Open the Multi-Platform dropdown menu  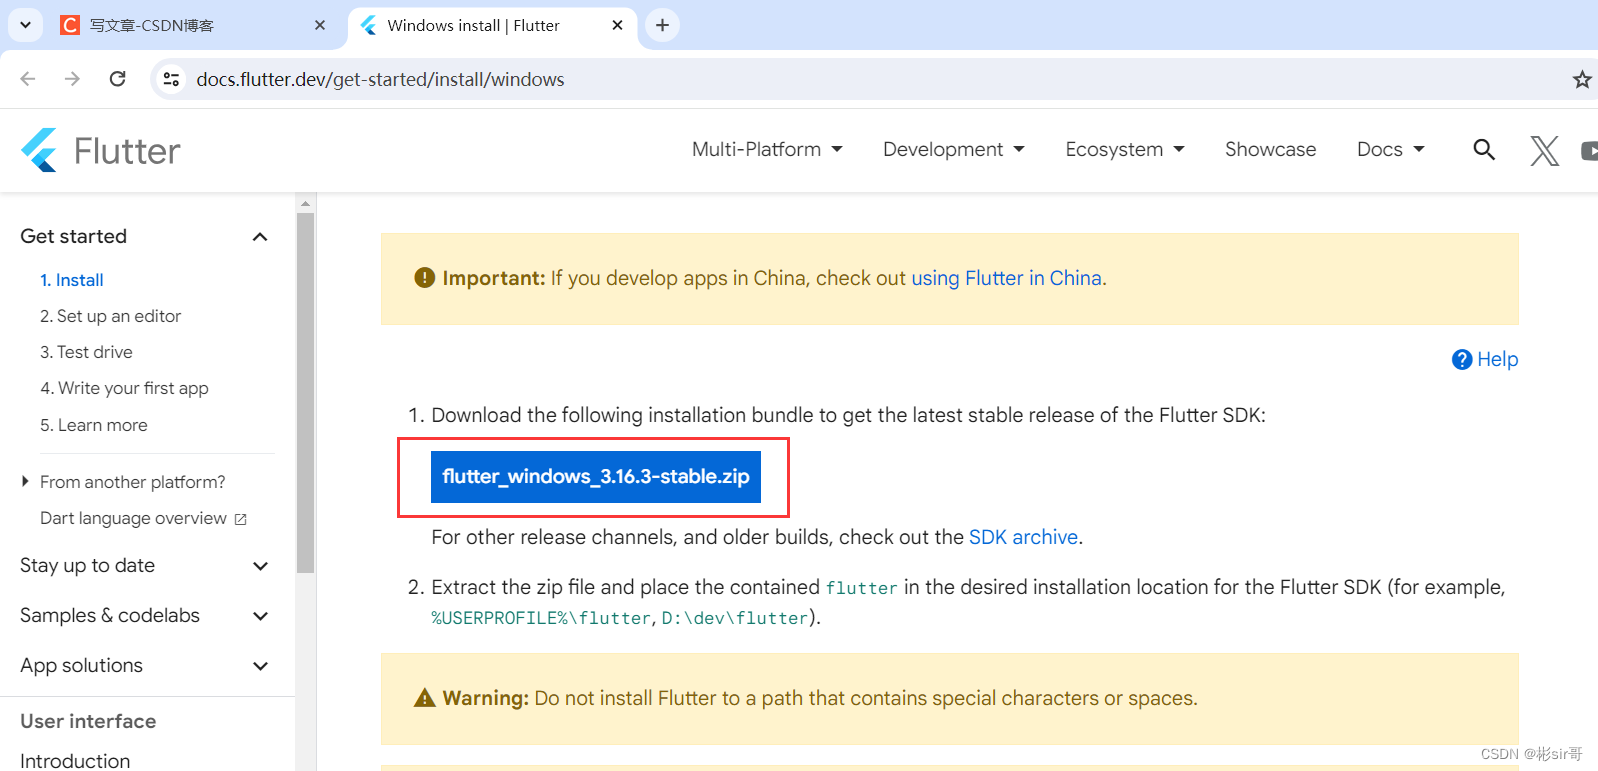(x=768, y=149)
